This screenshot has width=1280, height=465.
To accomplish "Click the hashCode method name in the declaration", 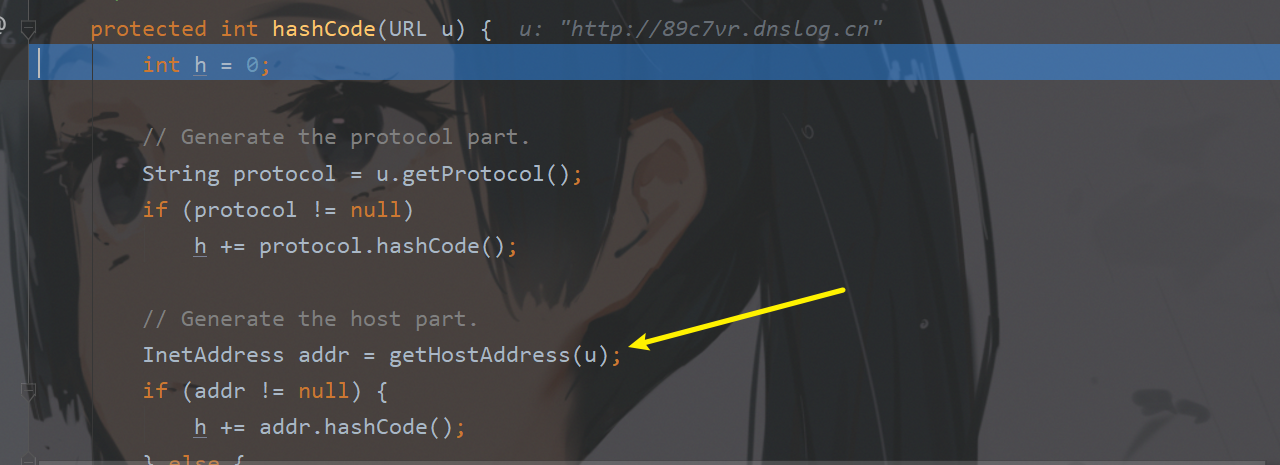I will click(324, 29).
